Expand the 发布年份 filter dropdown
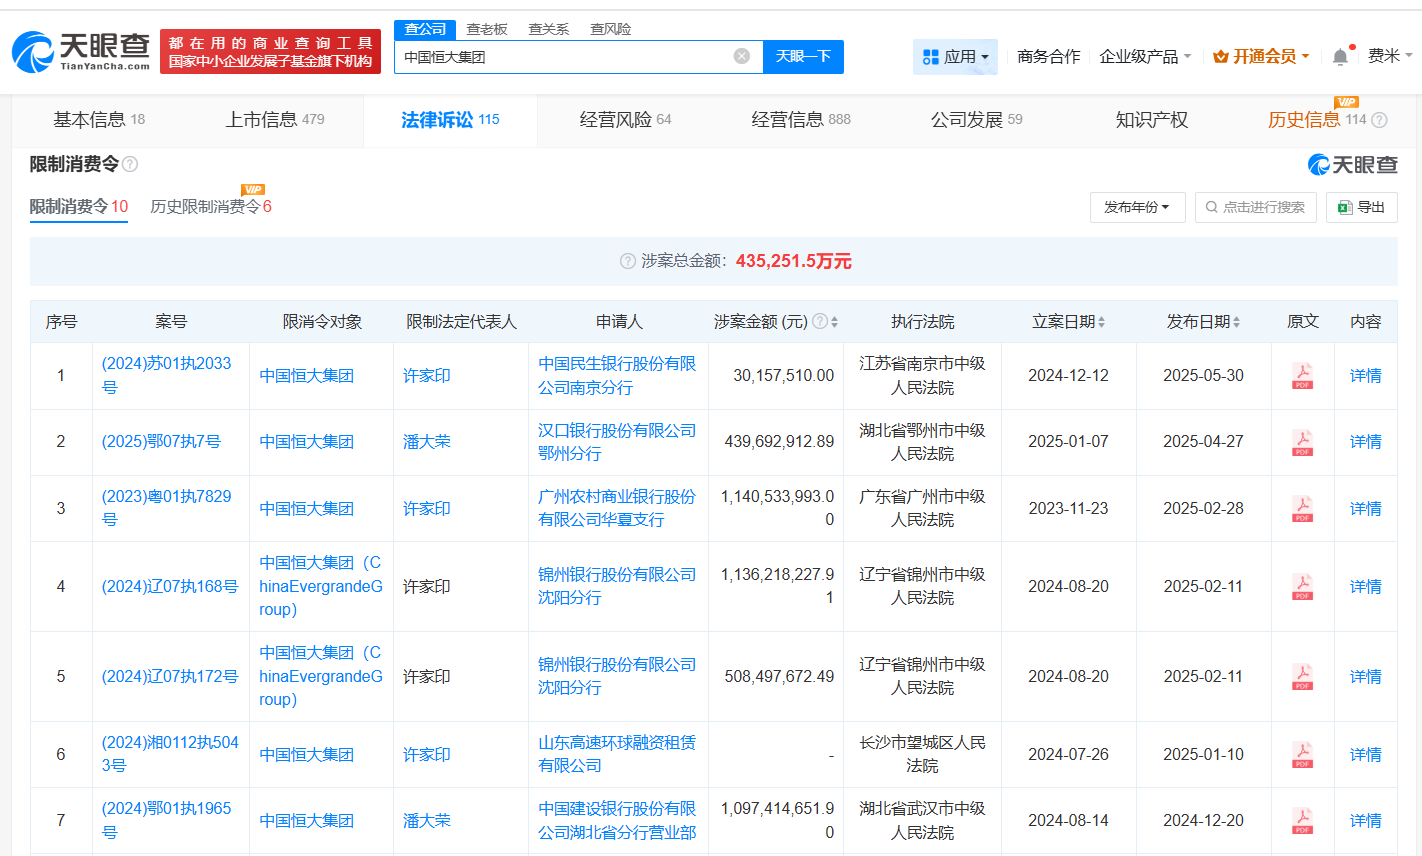 1137,207
